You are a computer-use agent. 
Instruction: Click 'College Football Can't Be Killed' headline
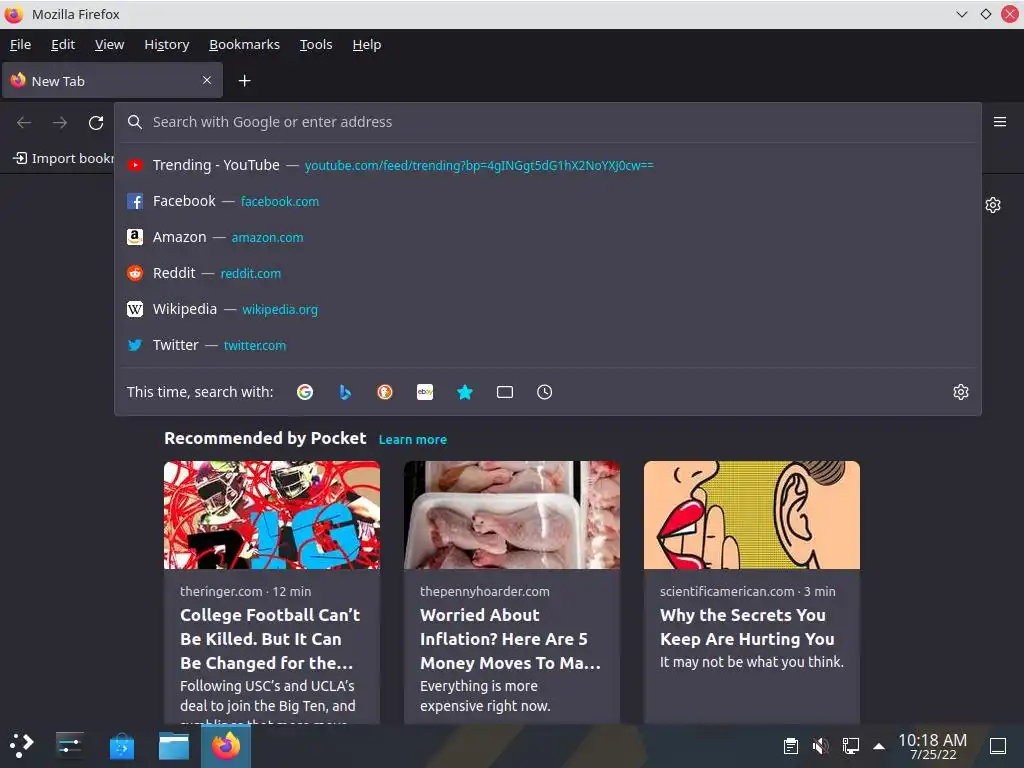(x=270, y=639)
